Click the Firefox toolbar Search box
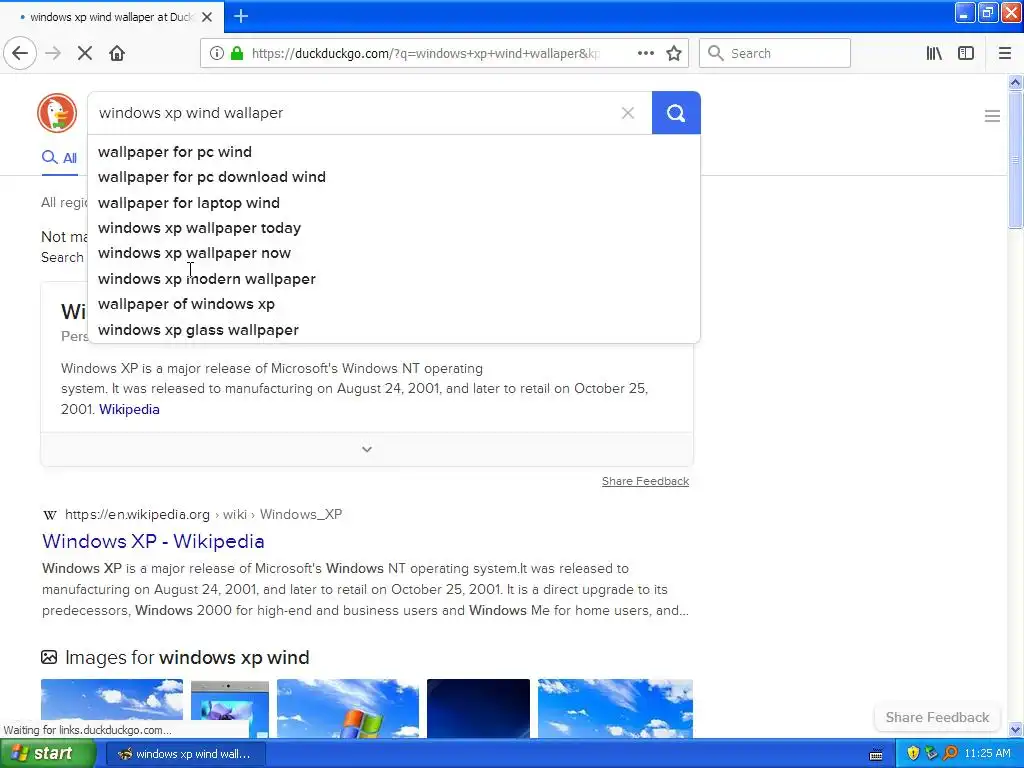 coord(775,54)
